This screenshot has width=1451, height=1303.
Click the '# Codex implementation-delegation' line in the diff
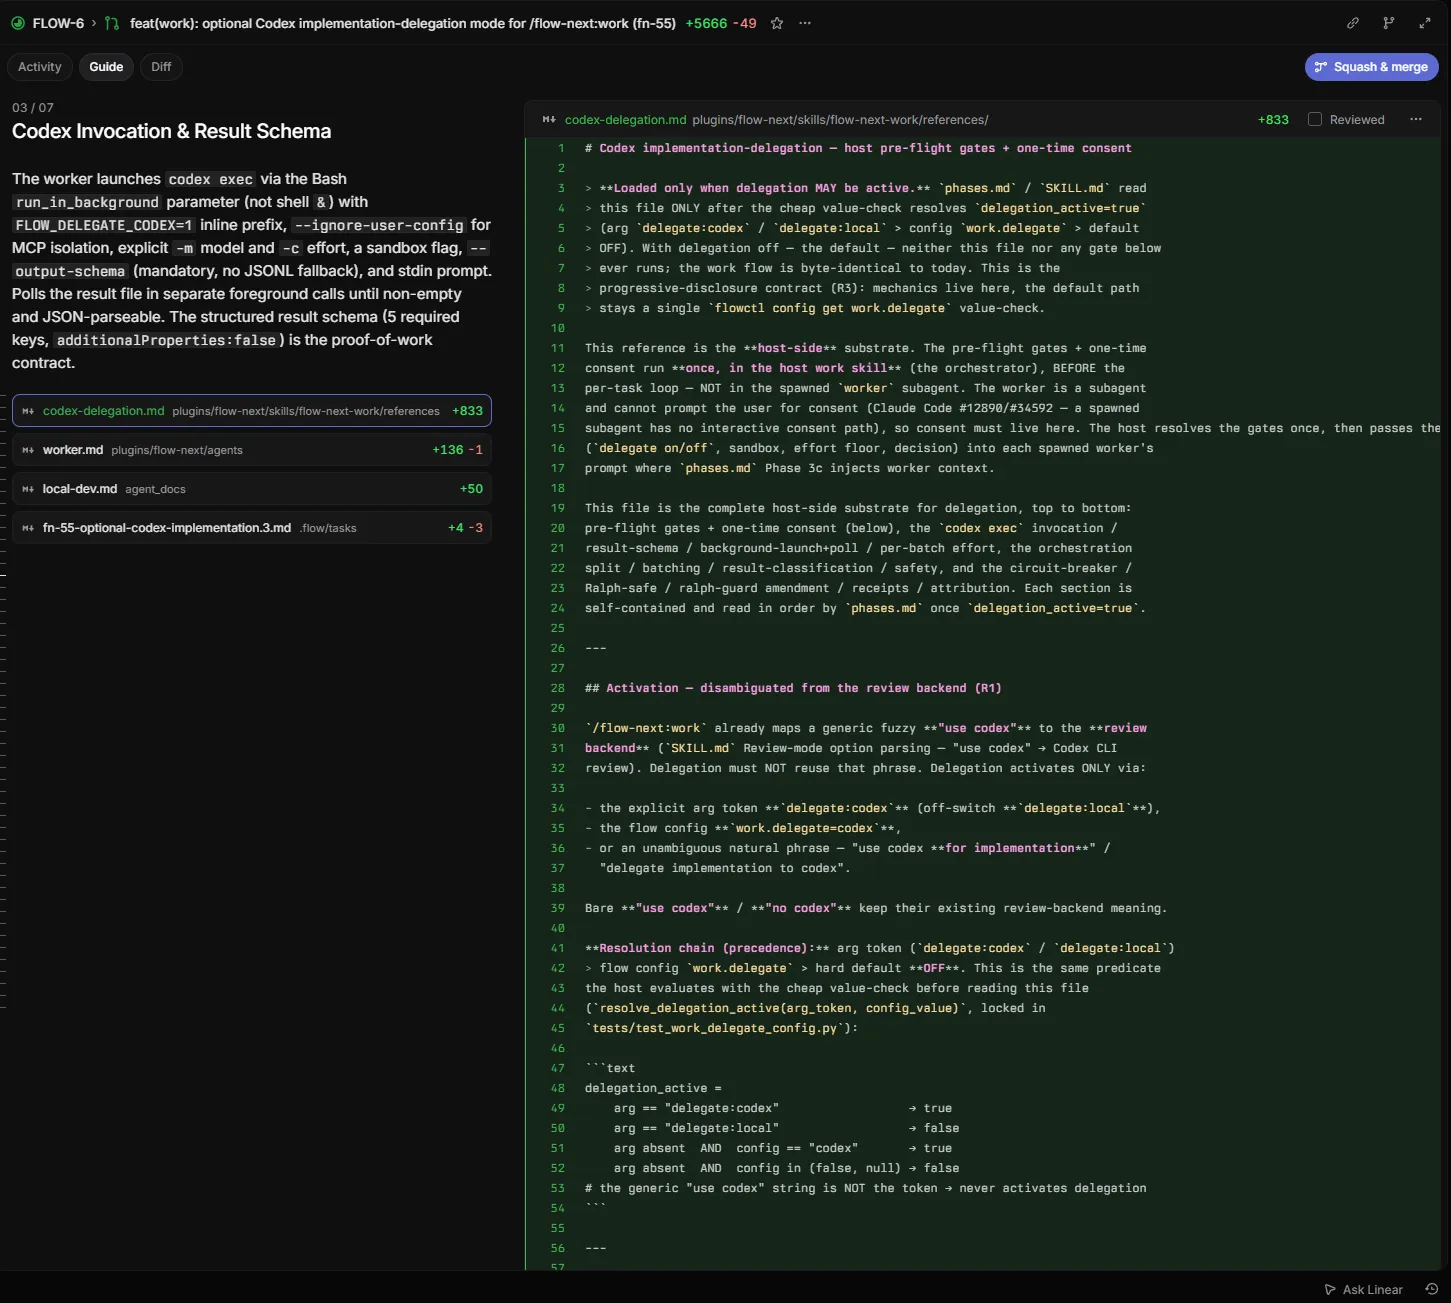coord(858,148)
